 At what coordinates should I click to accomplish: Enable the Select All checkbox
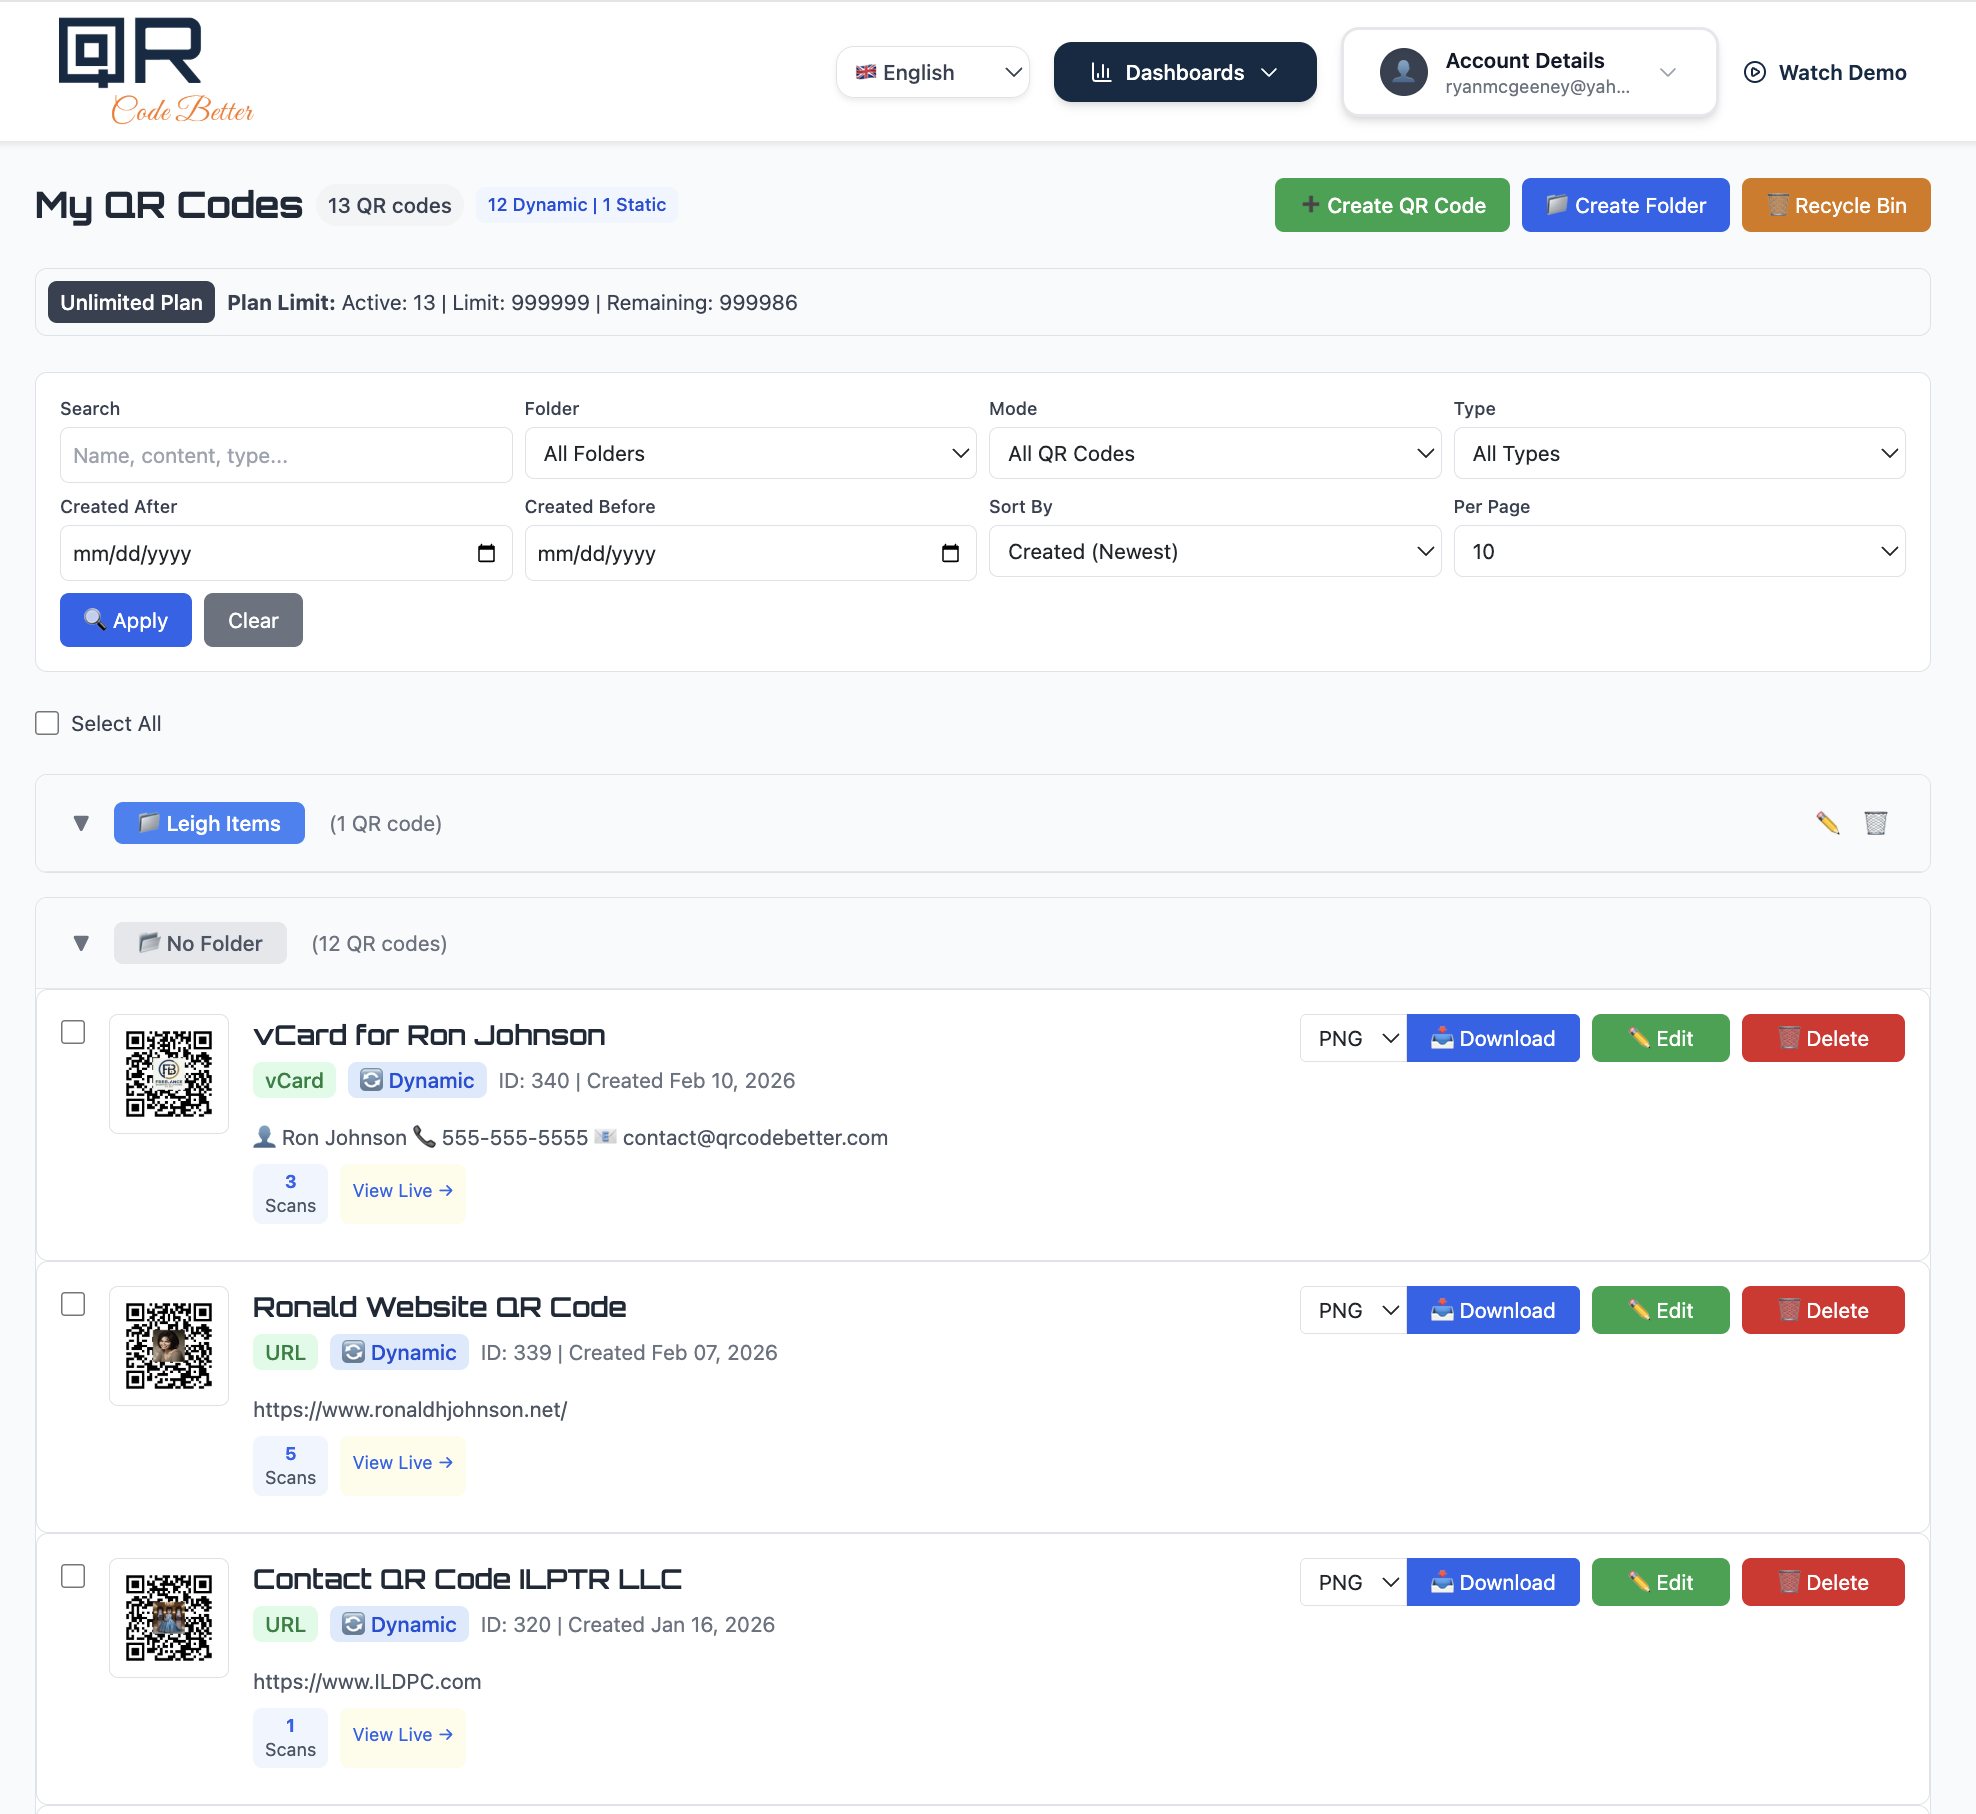pos(47,722)
